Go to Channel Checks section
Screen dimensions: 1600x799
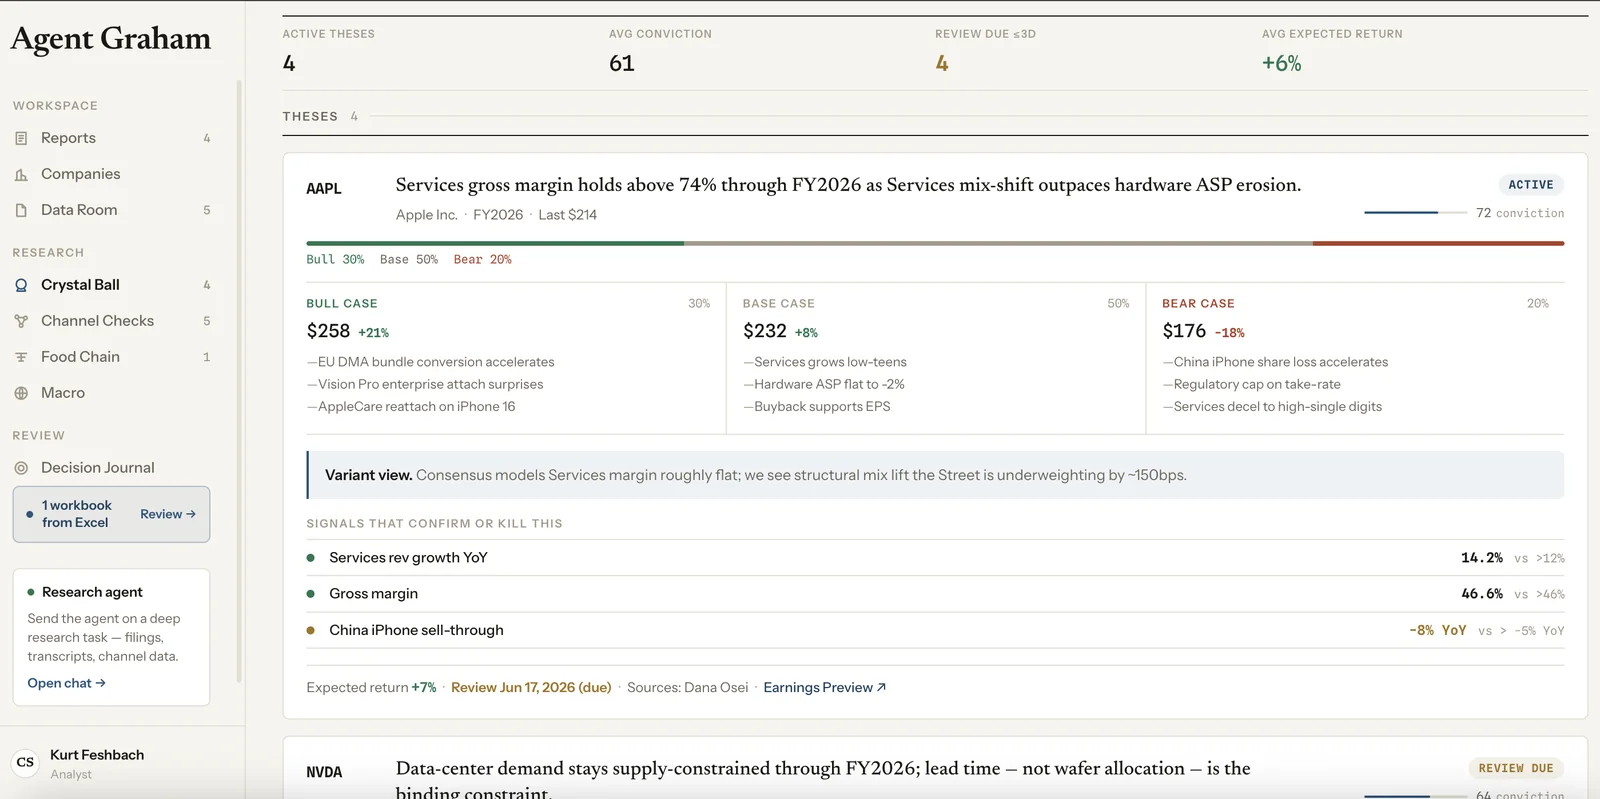tap(112, 321)
